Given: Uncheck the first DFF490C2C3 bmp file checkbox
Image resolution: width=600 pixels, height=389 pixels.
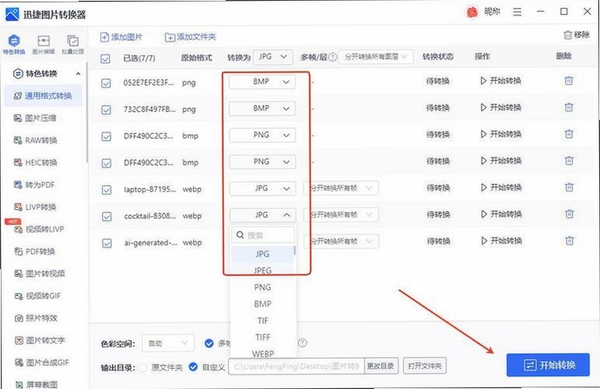Looking at the screenshot, I should tap(106, 137).
